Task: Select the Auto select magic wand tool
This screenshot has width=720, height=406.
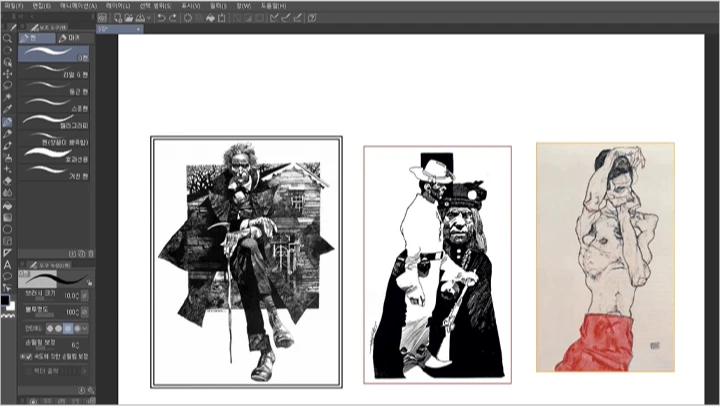Action: tap(7, 97)
